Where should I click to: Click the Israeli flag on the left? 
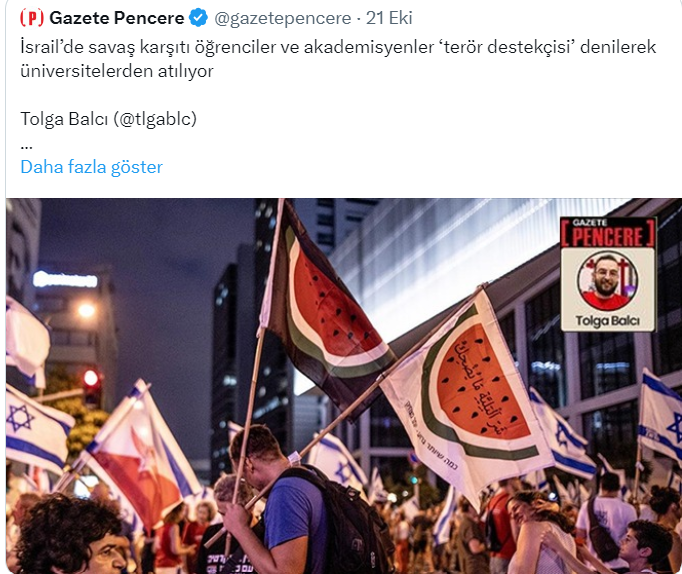pyautogui.click(x=37, y=428)
